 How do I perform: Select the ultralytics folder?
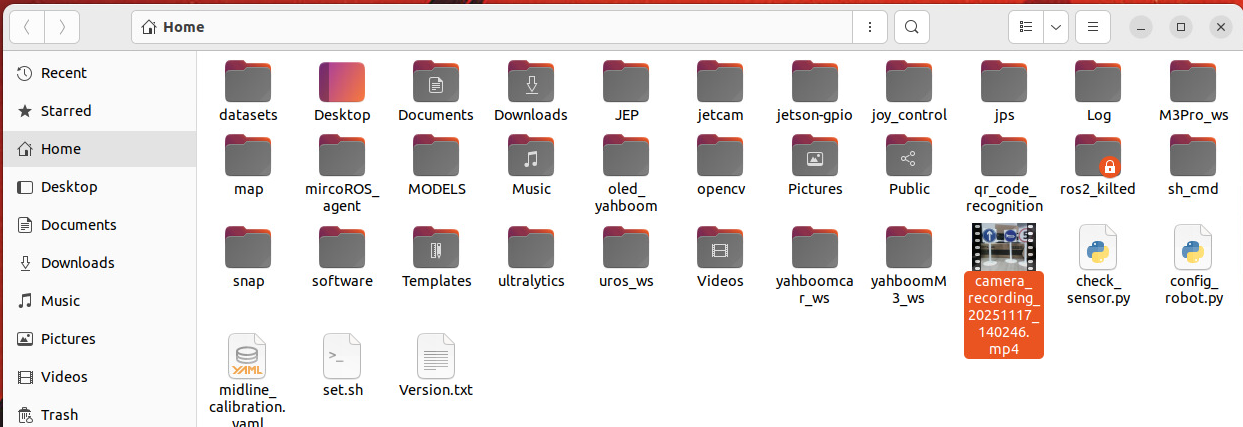tap(531, 248)
